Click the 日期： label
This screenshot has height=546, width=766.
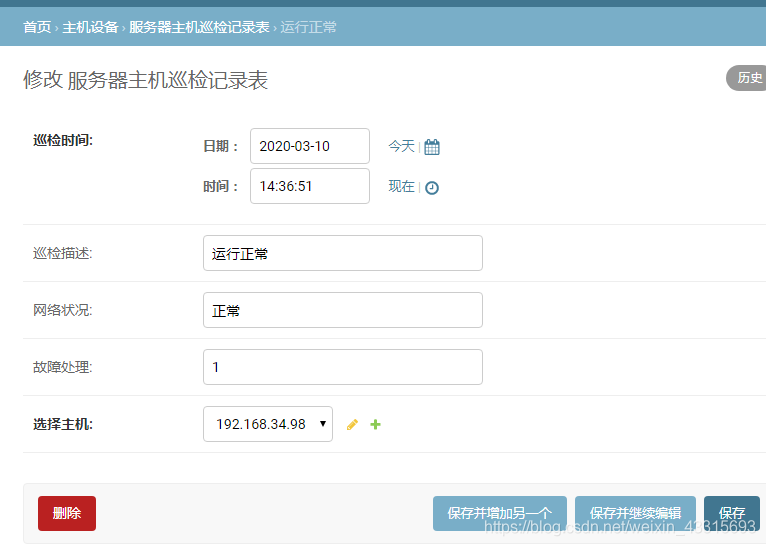[221, 146]
